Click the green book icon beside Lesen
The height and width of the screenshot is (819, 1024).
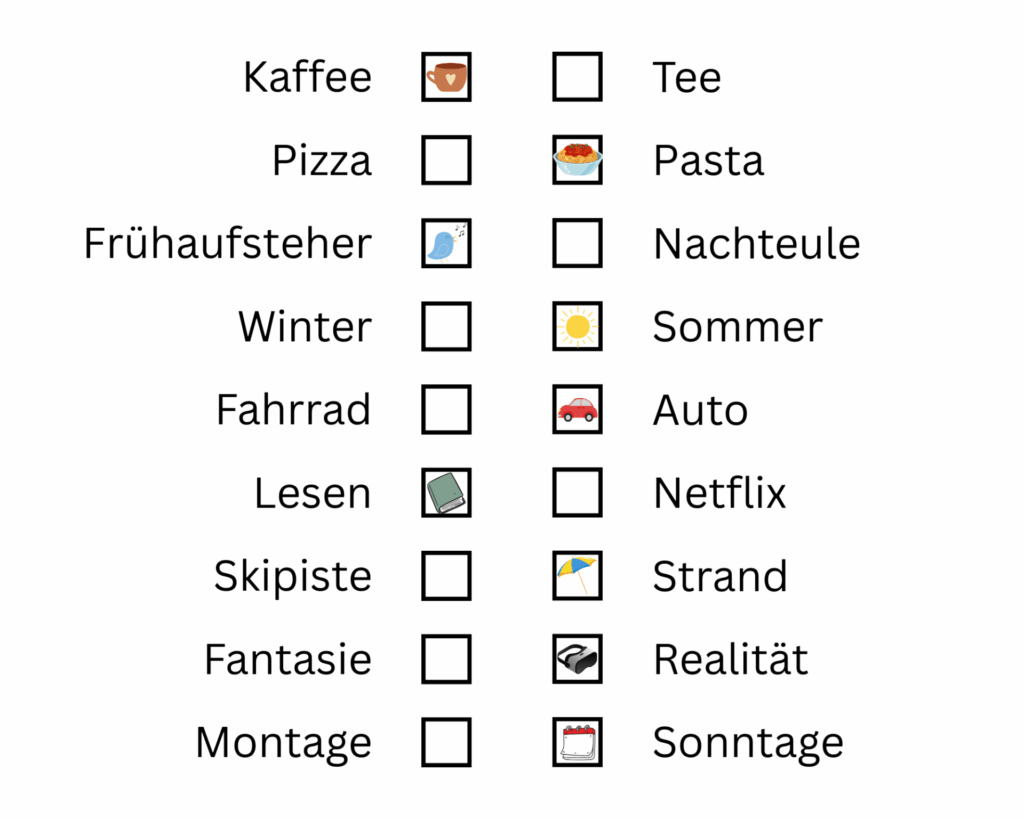446,493
